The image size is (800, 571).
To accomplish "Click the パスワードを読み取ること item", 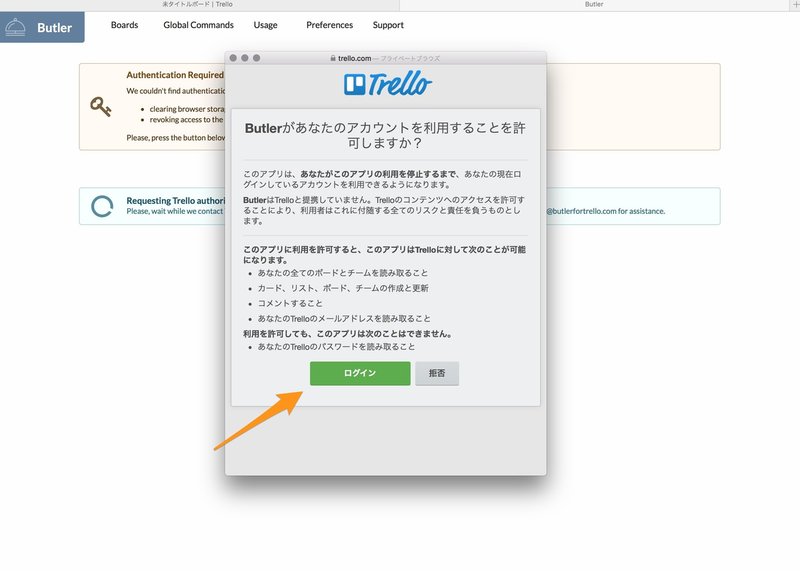I will pyautogui.click(x=336, y=347).
